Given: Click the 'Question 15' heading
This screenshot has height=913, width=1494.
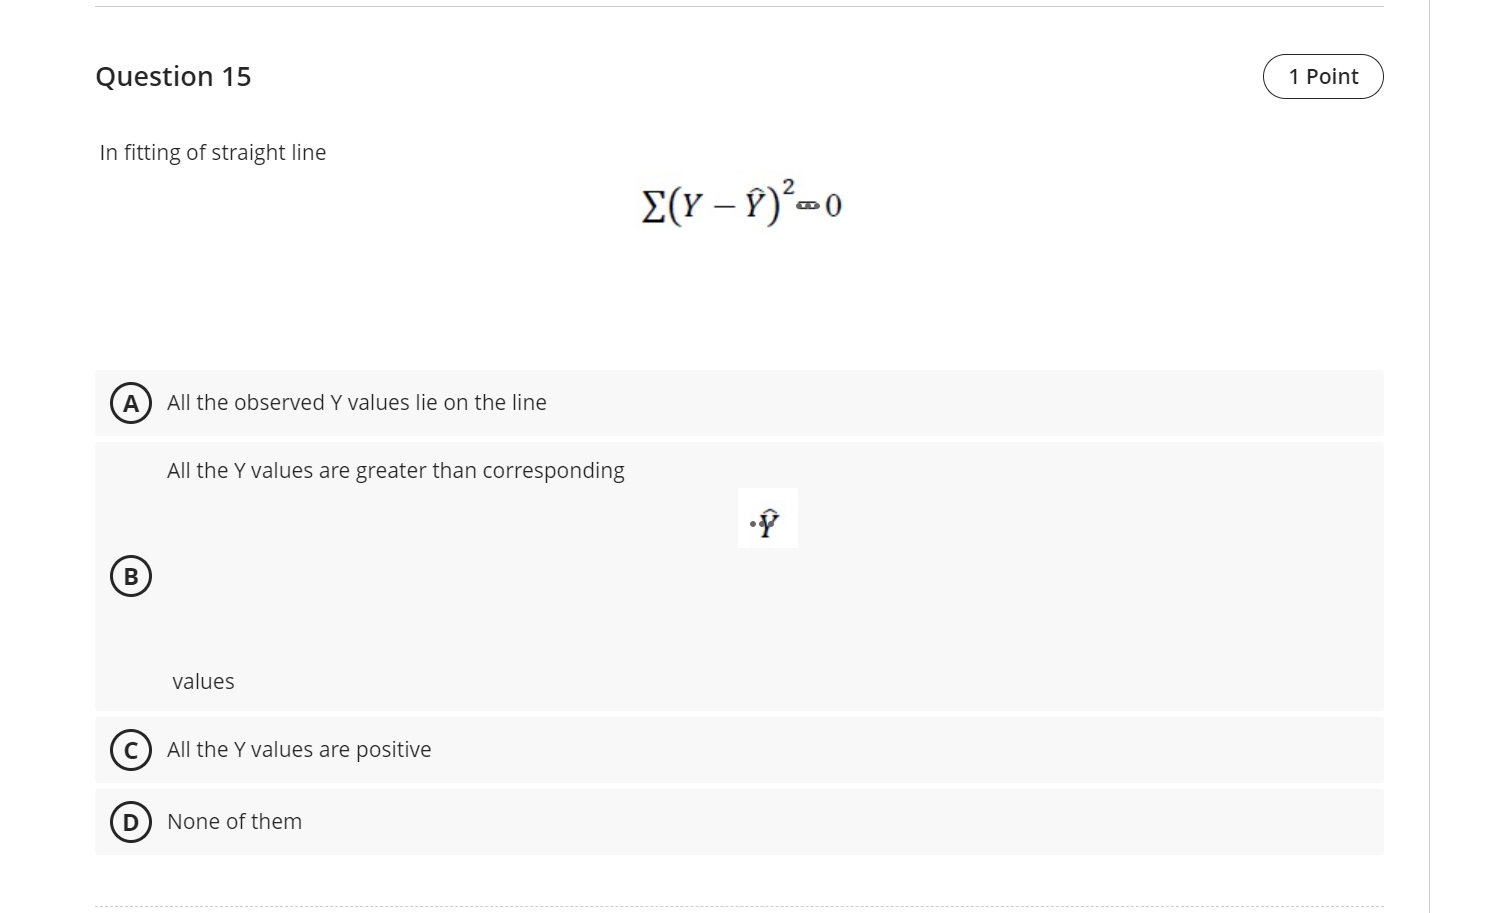Looking at the screenshot, I should (x=173, y=76).
